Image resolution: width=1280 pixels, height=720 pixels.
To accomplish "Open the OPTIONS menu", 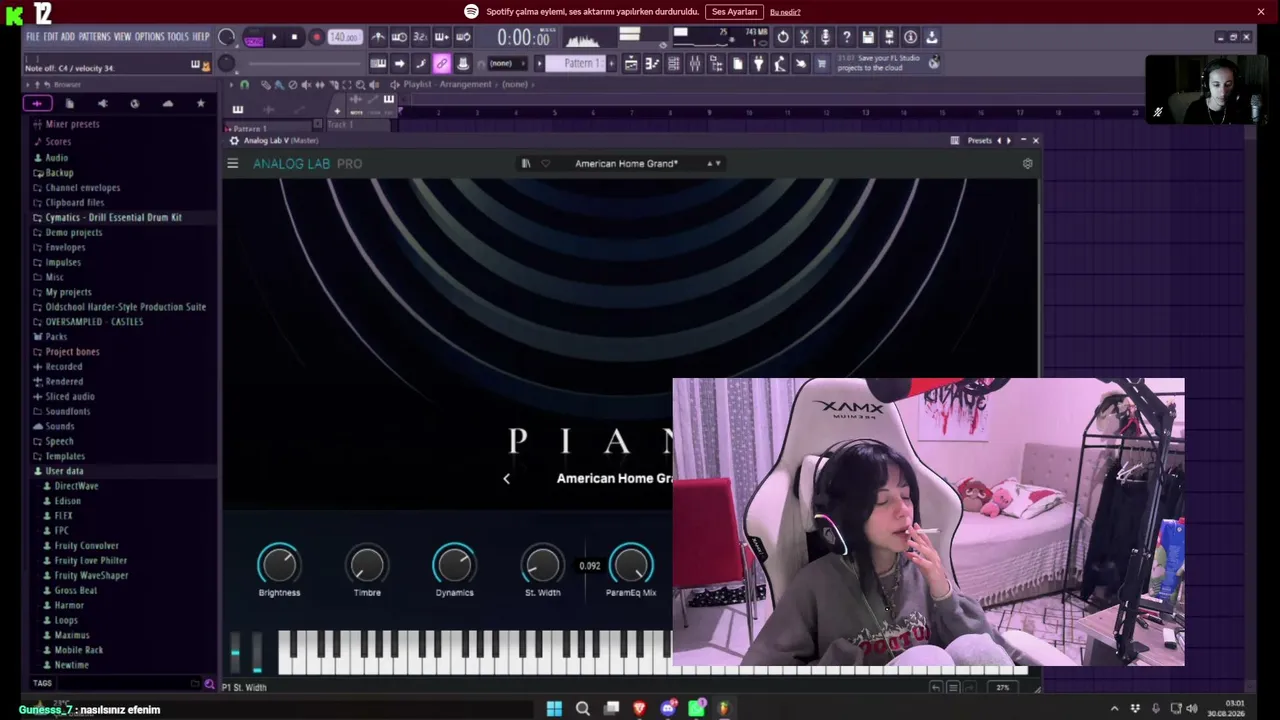I will [149, 37].
